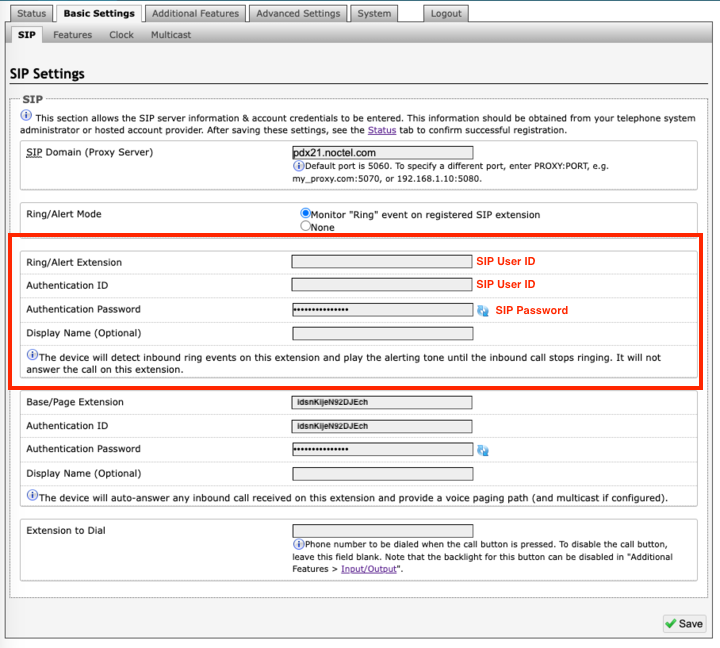This screenshot has height=648, width=720.
Task: Go to the Status tab
Action: 32,14
